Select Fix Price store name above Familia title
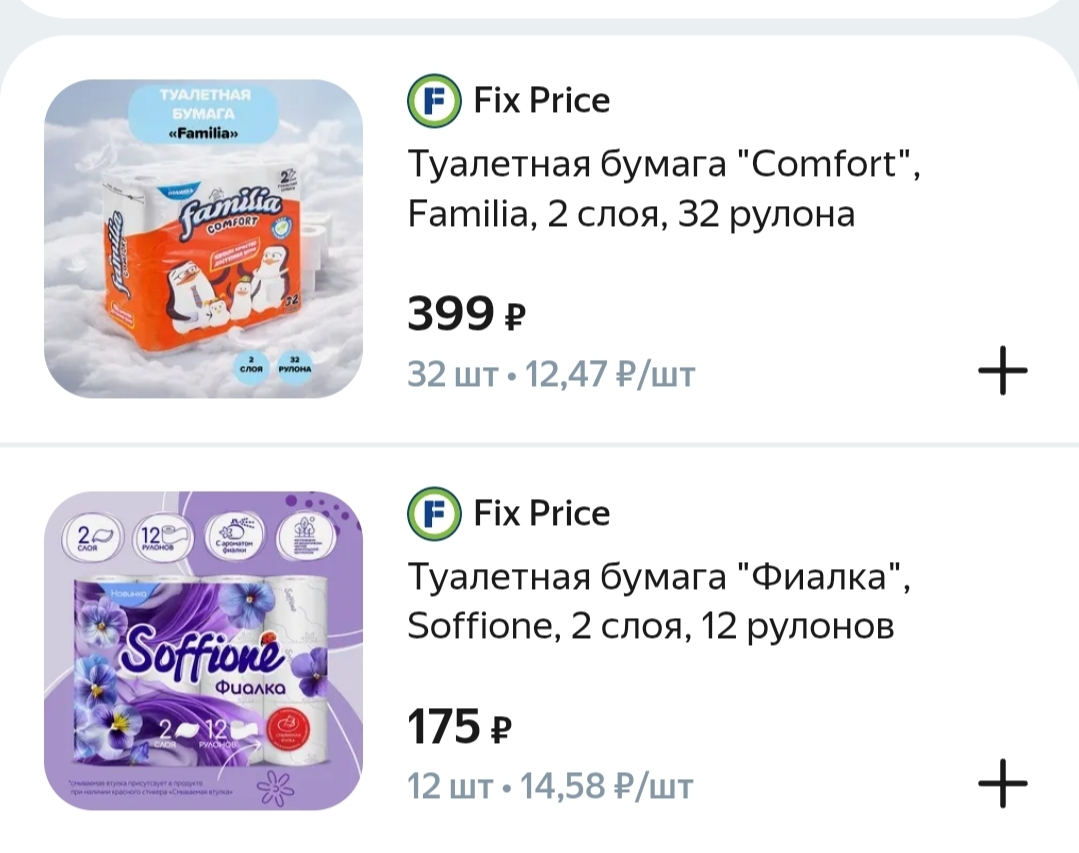 [x=541, y=101]
